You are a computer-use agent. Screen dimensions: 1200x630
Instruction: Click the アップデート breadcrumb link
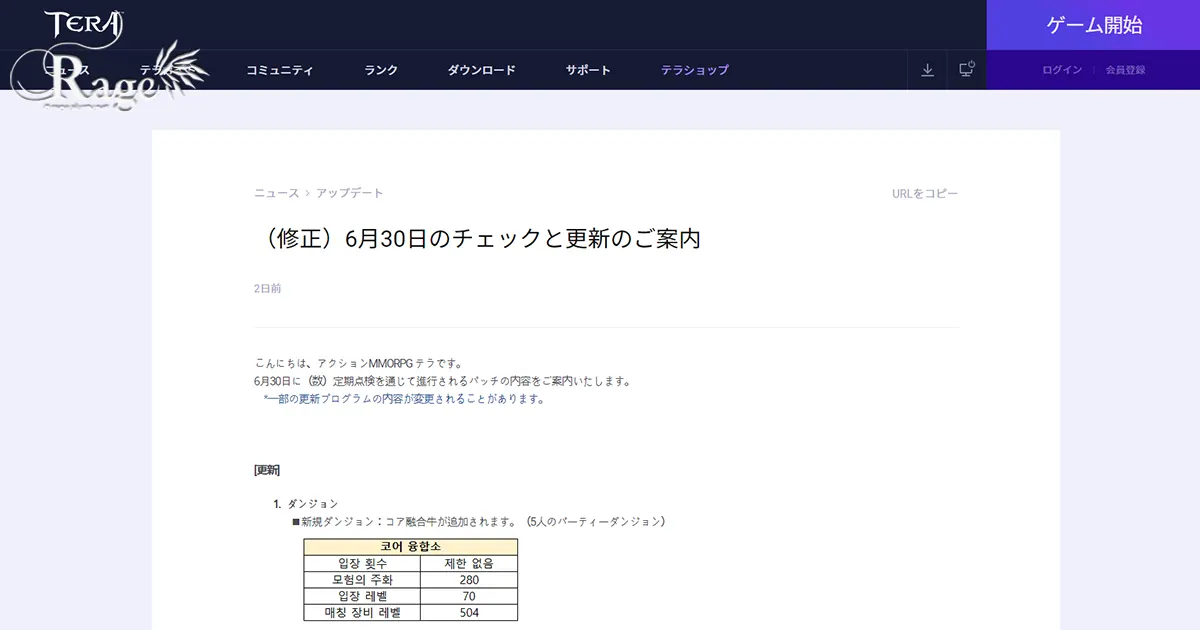[x=349, y=192]
